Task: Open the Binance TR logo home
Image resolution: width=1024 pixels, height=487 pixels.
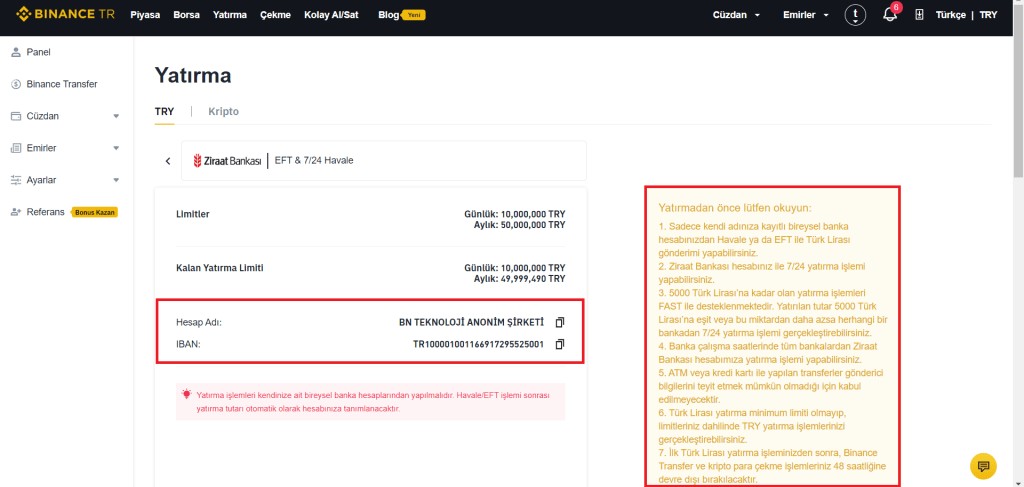Action: [x=65, y=14]
